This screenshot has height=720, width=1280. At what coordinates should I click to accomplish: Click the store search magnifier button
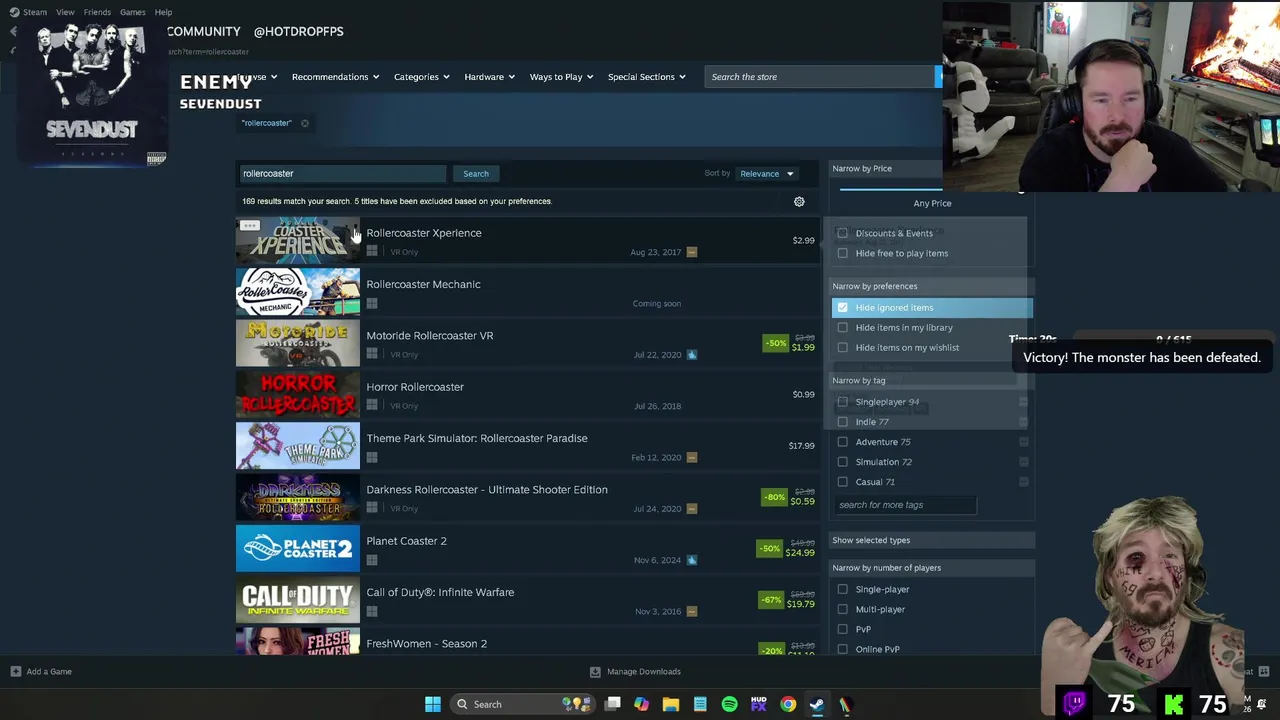939,77
